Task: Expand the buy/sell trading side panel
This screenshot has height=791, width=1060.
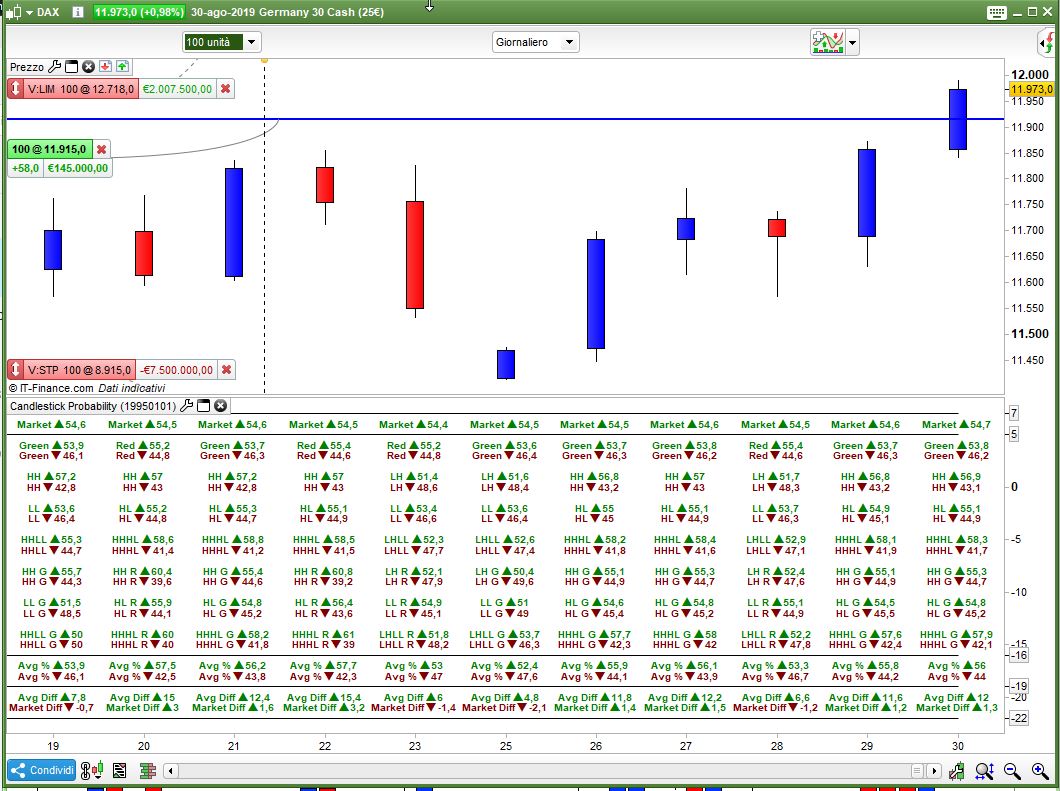Action: [1047, 43]
